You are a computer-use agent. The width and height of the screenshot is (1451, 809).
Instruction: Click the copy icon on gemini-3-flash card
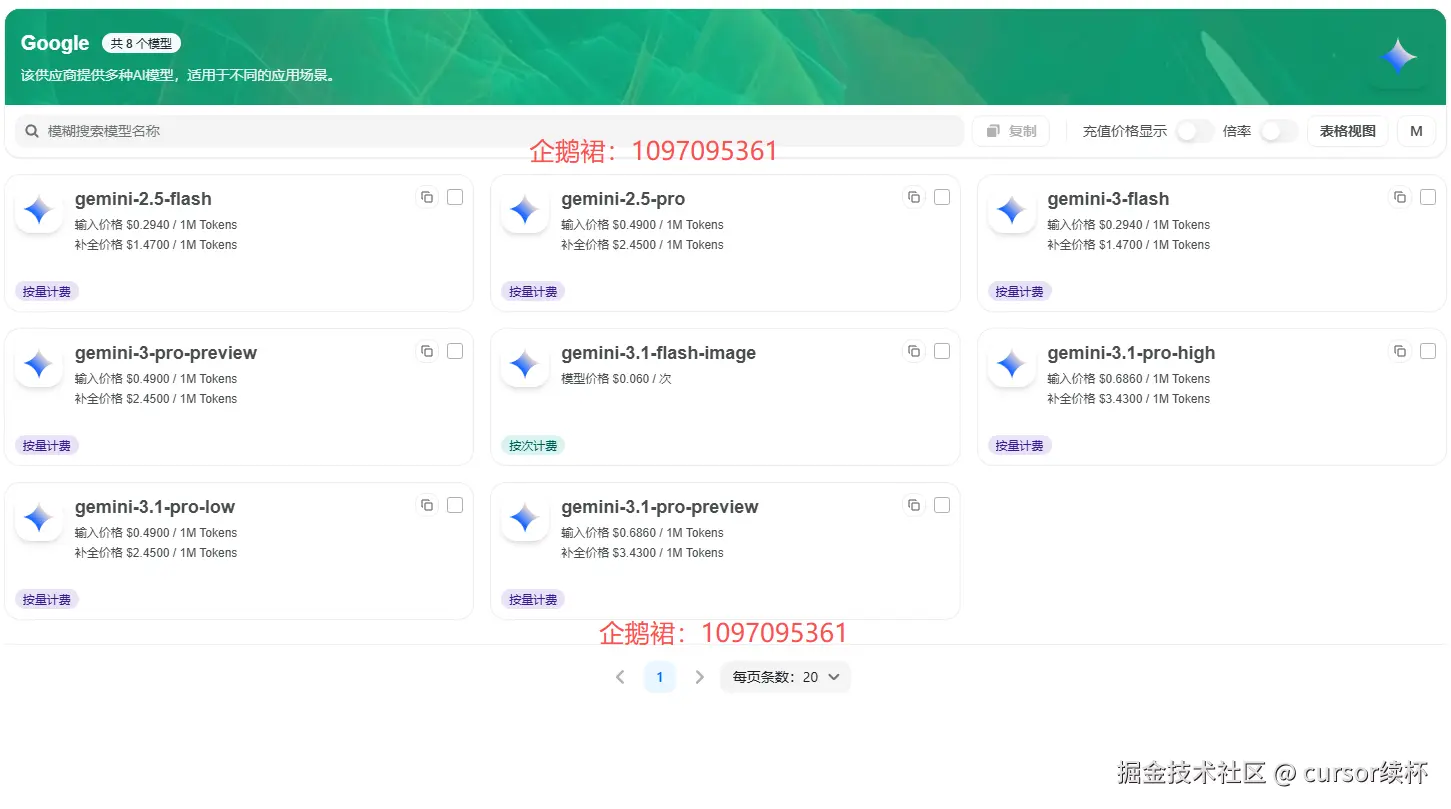point(1400,197)
